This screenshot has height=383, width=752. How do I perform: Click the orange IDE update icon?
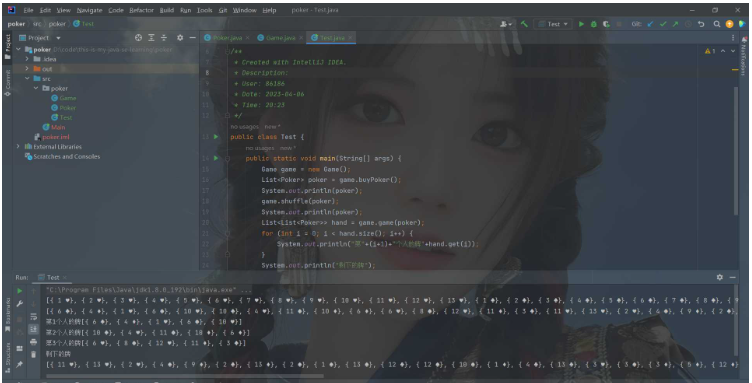[x=729, y=24]
